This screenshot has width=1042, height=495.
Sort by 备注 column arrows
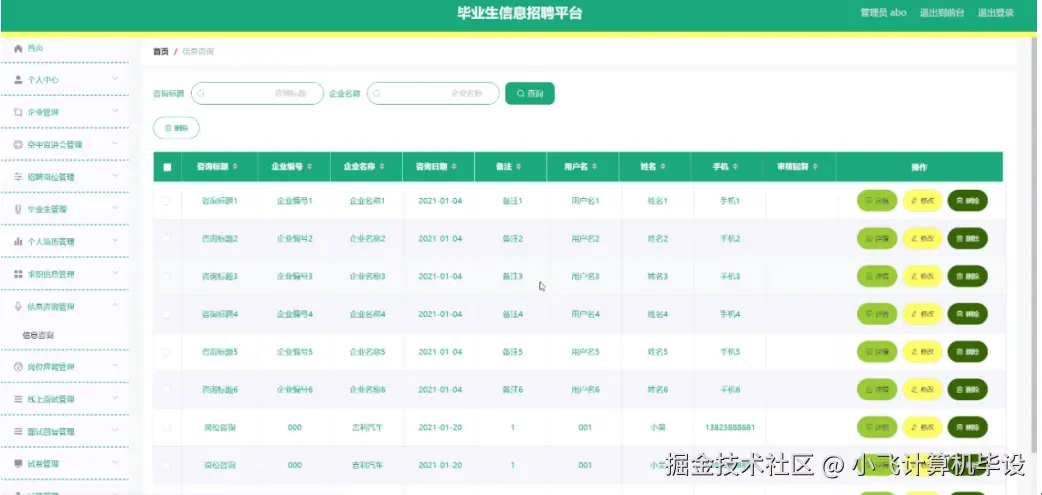pos(518,167)
